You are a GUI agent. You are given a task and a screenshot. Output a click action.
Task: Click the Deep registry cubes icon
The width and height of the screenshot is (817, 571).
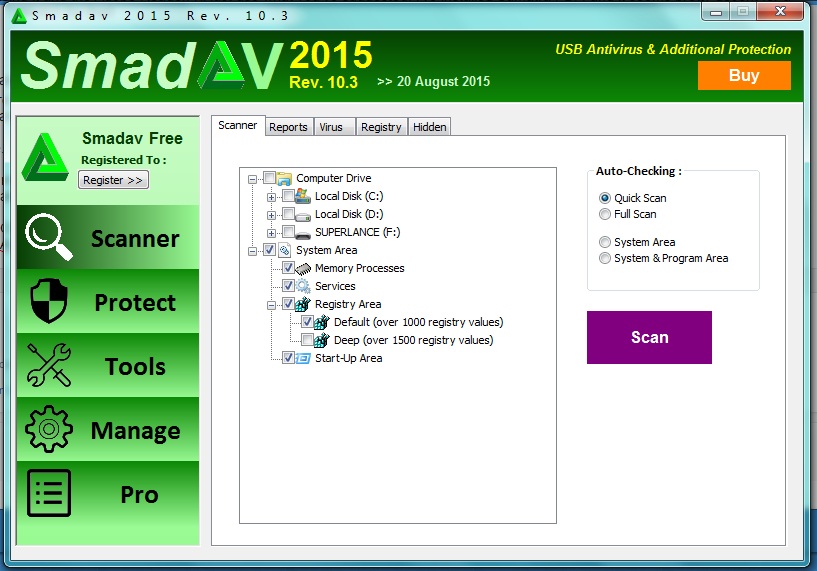click(x=321, y=340)
